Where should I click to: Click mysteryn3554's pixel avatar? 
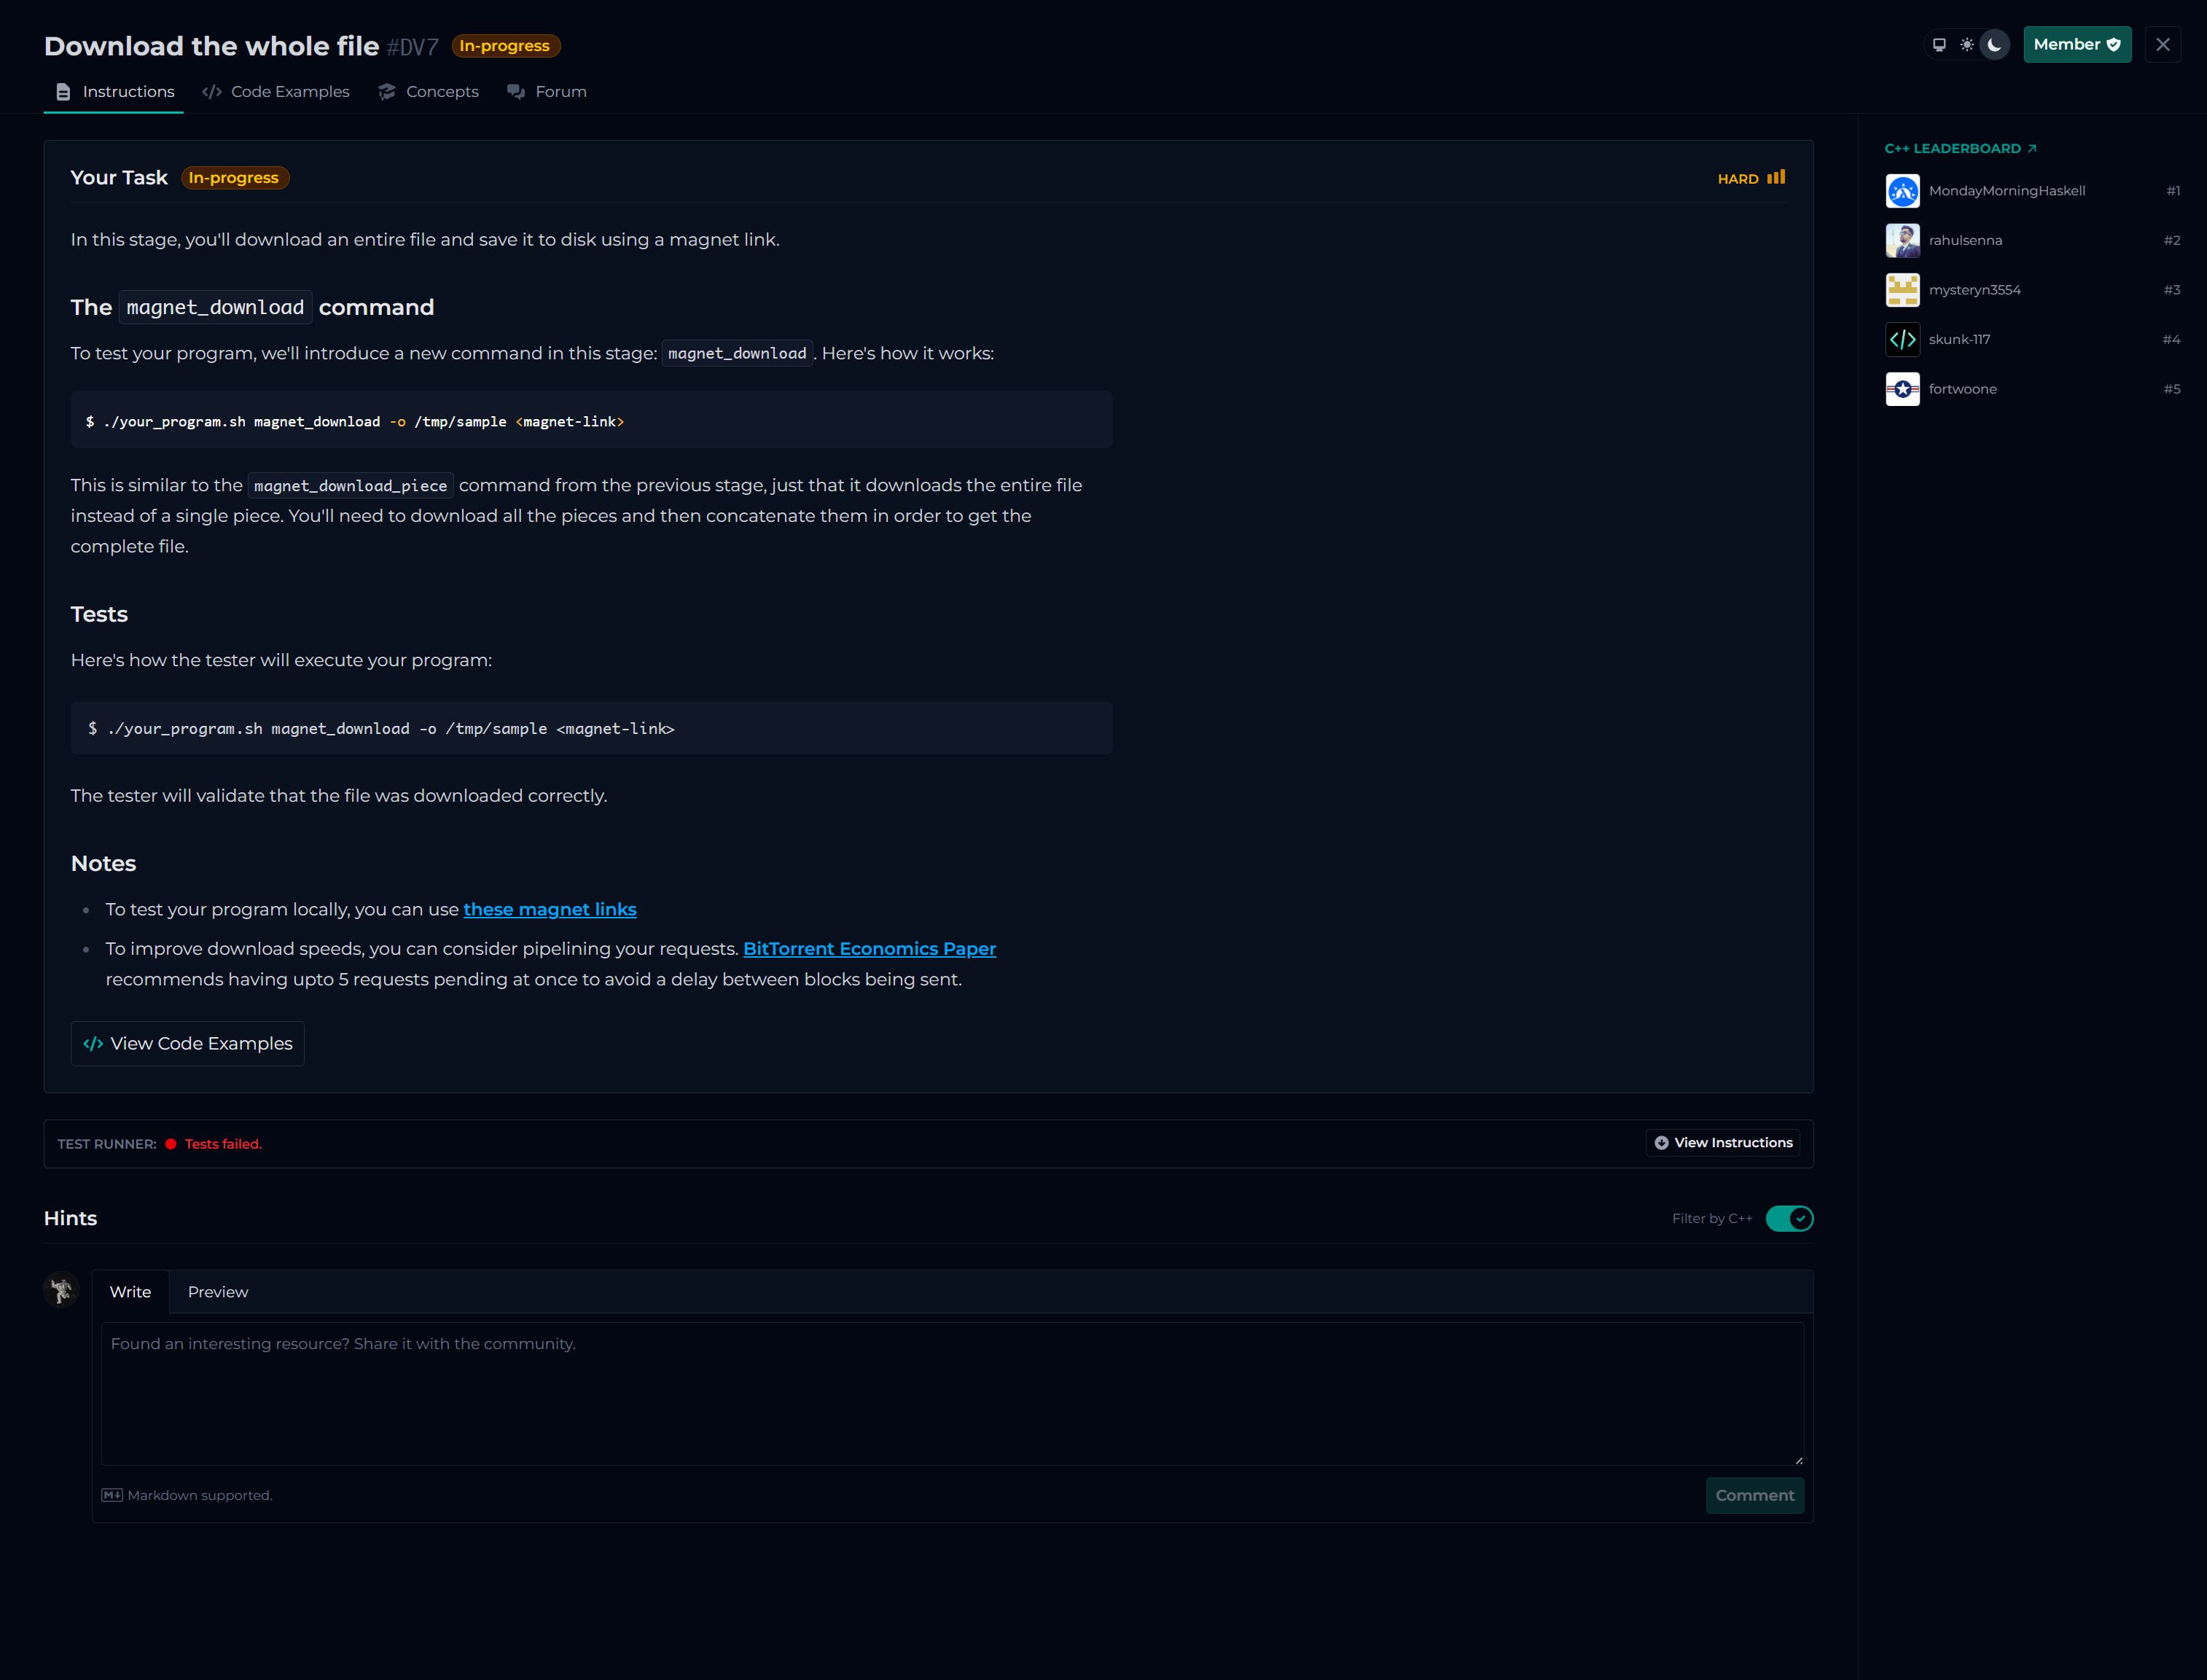click(1902, 290)
